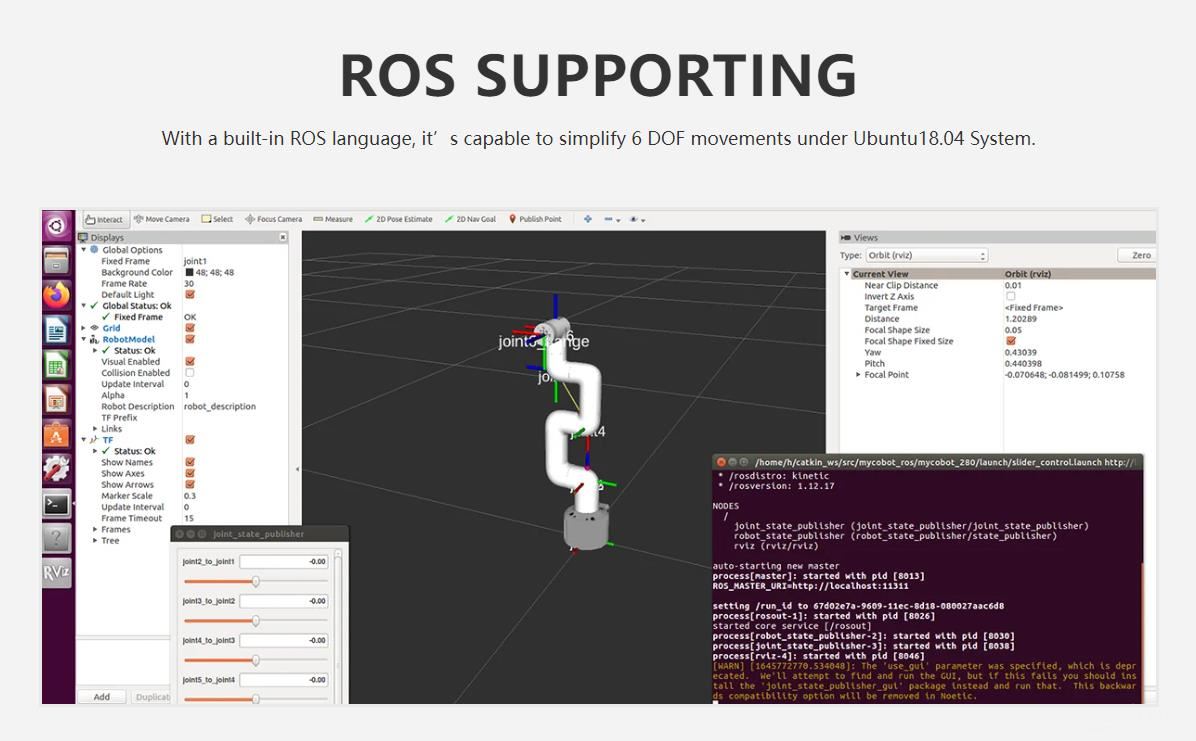Click the TF display axes icon
Viewport: 1196px width, 741px height.
point(95,440)
